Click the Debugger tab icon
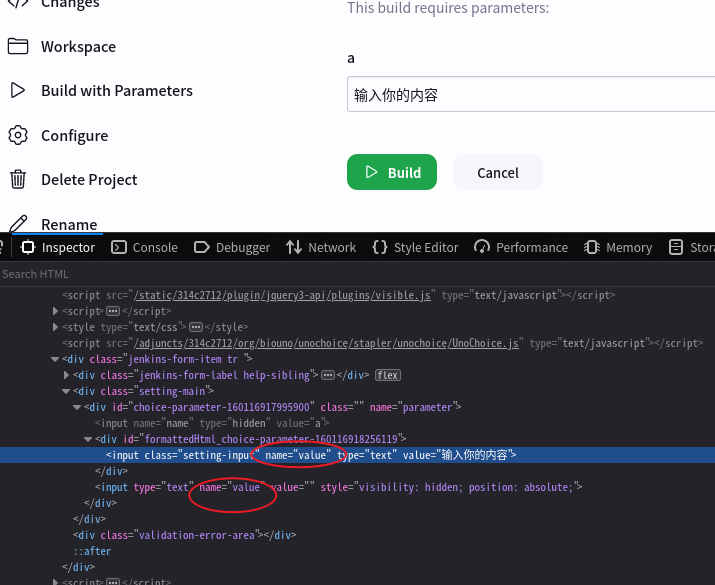 pos(202,247)
